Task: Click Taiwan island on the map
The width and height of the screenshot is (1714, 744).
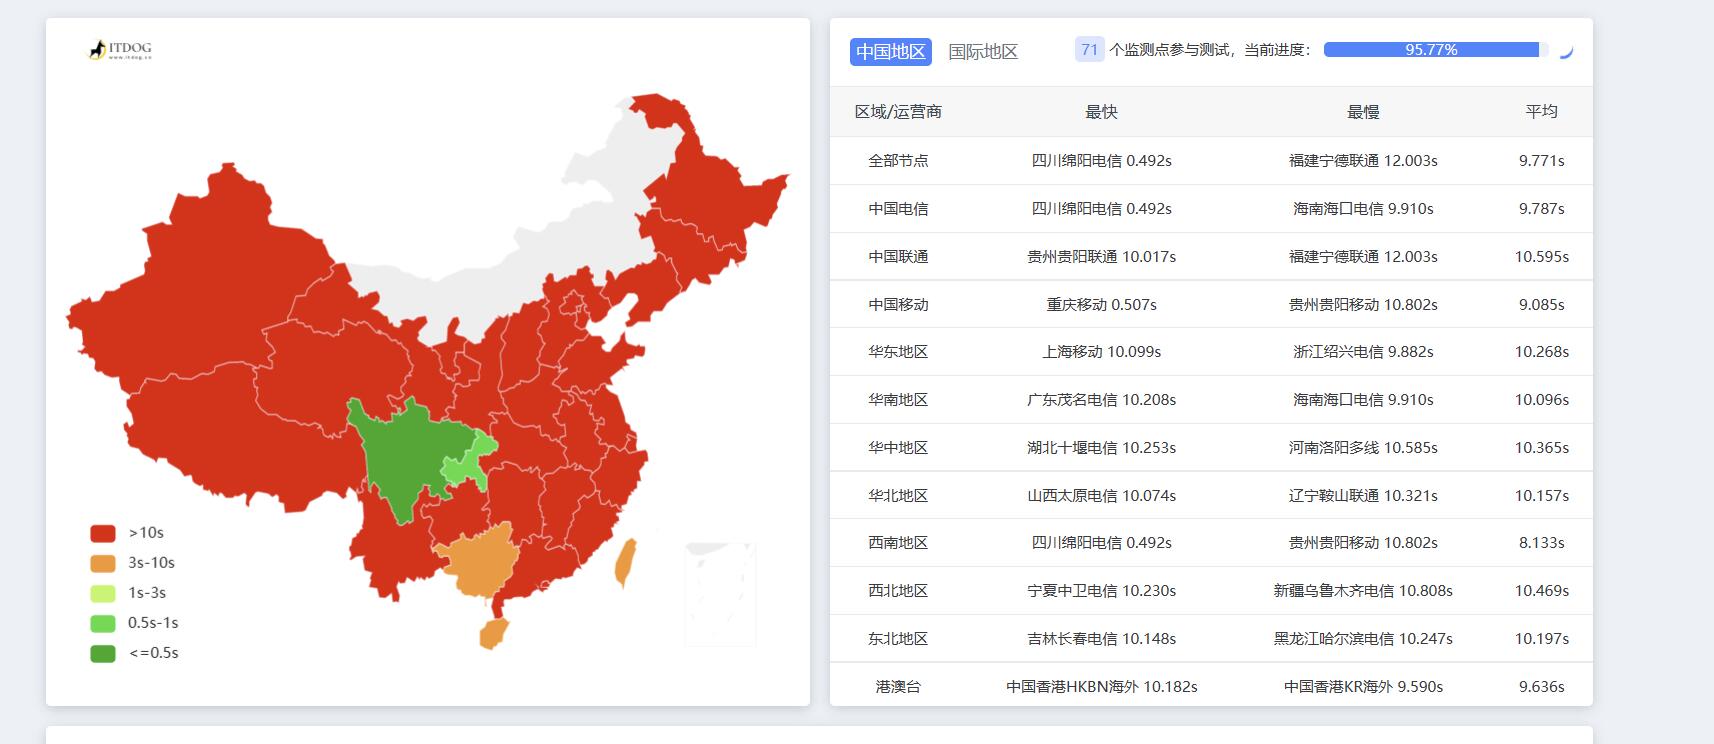Action: click(x=625, y=562)
